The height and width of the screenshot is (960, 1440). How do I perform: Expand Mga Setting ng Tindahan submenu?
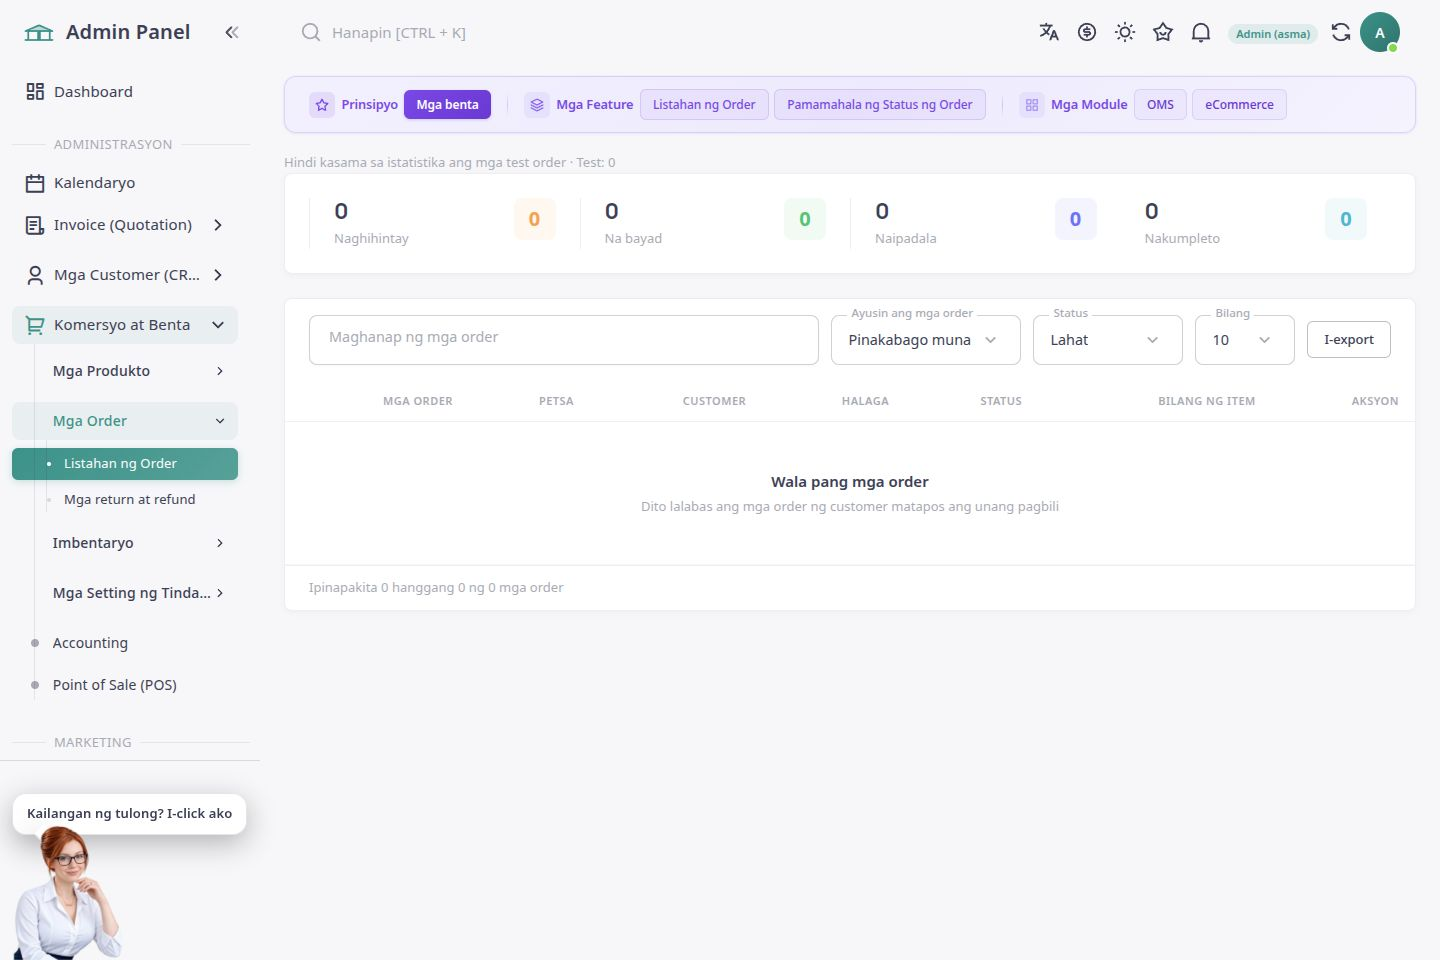[220, 593]
